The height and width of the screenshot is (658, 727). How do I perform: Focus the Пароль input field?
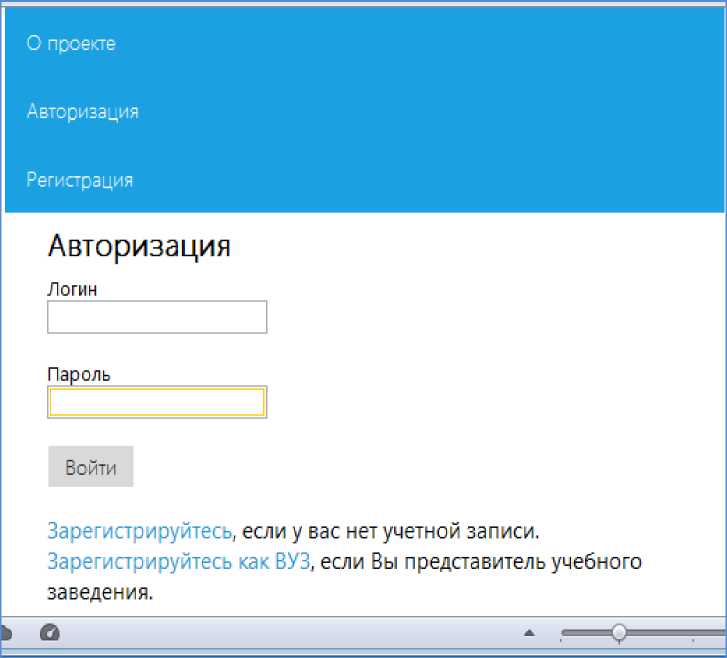[157, 402]
